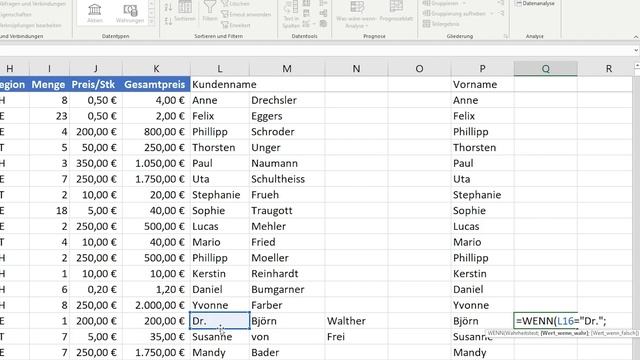This screenshot has height=360, width=640.
Task: Open the Gliederung dialog launcher
Action: (506, 36)
